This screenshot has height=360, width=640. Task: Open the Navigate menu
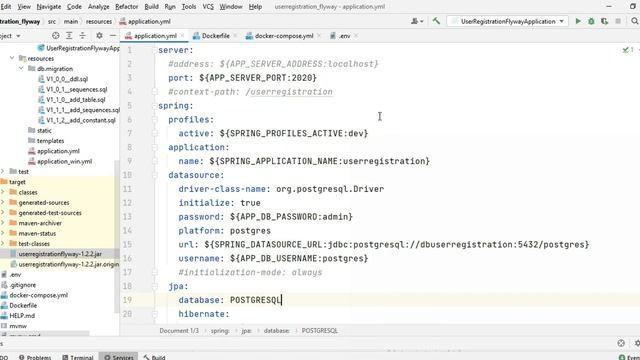tap(49, 7)
